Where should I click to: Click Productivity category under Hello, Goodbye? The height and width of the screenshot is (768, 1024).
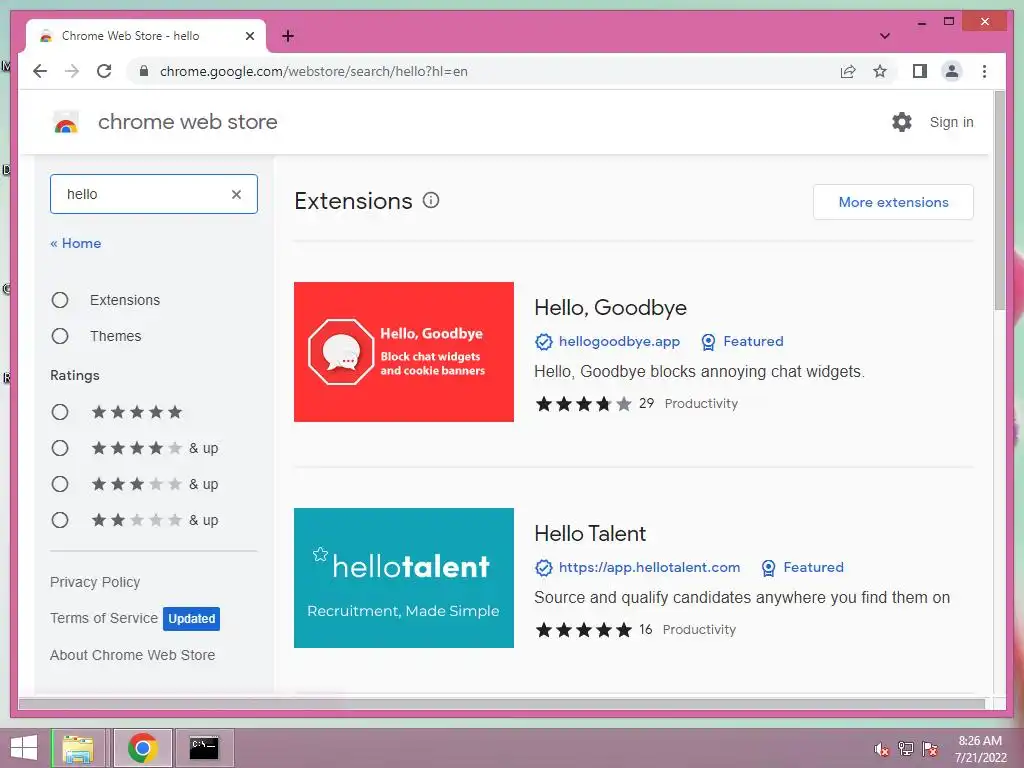click(x=701, y=404)
